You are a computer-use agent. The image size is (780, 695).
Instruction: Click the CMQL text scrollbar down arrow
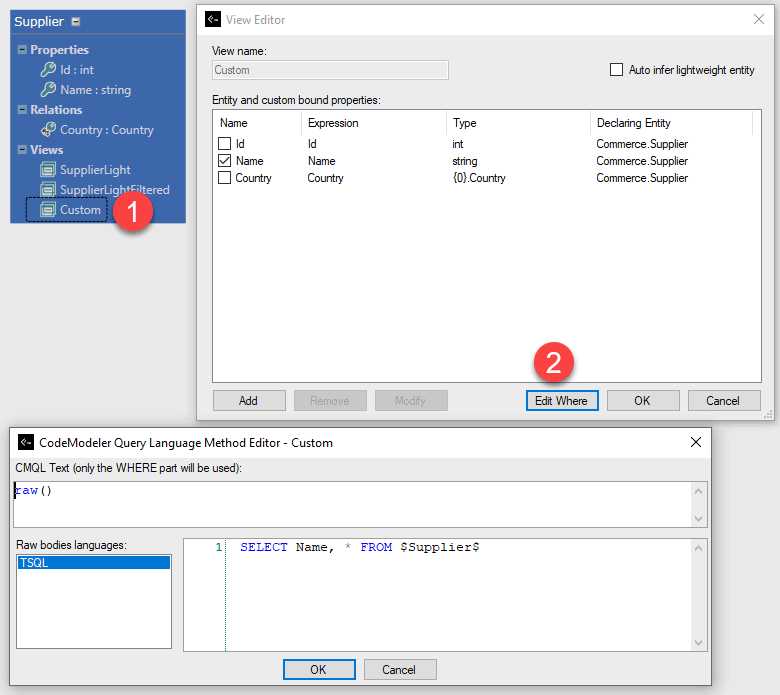[x=699, y=519]
